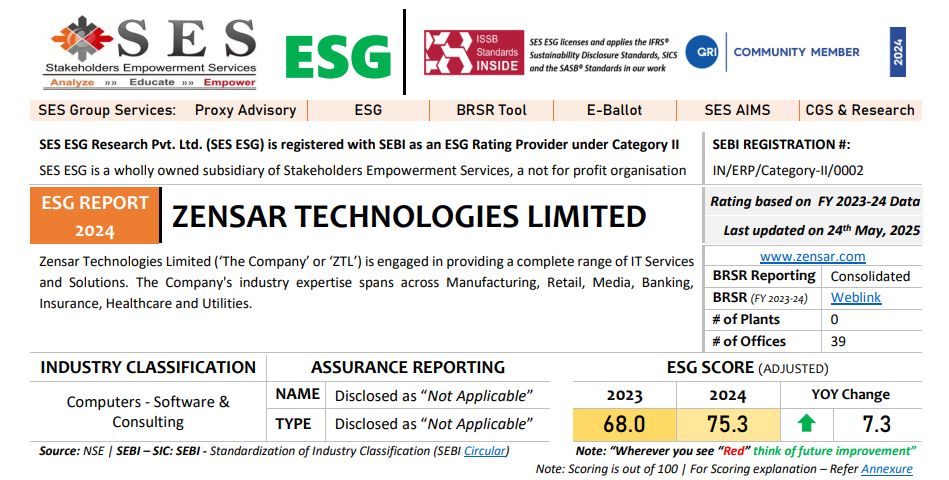The height and width of the screenshot is (480, 949).
Task: Click the green upward arrow YOY indicator
Action: click(x=806, y=423)
